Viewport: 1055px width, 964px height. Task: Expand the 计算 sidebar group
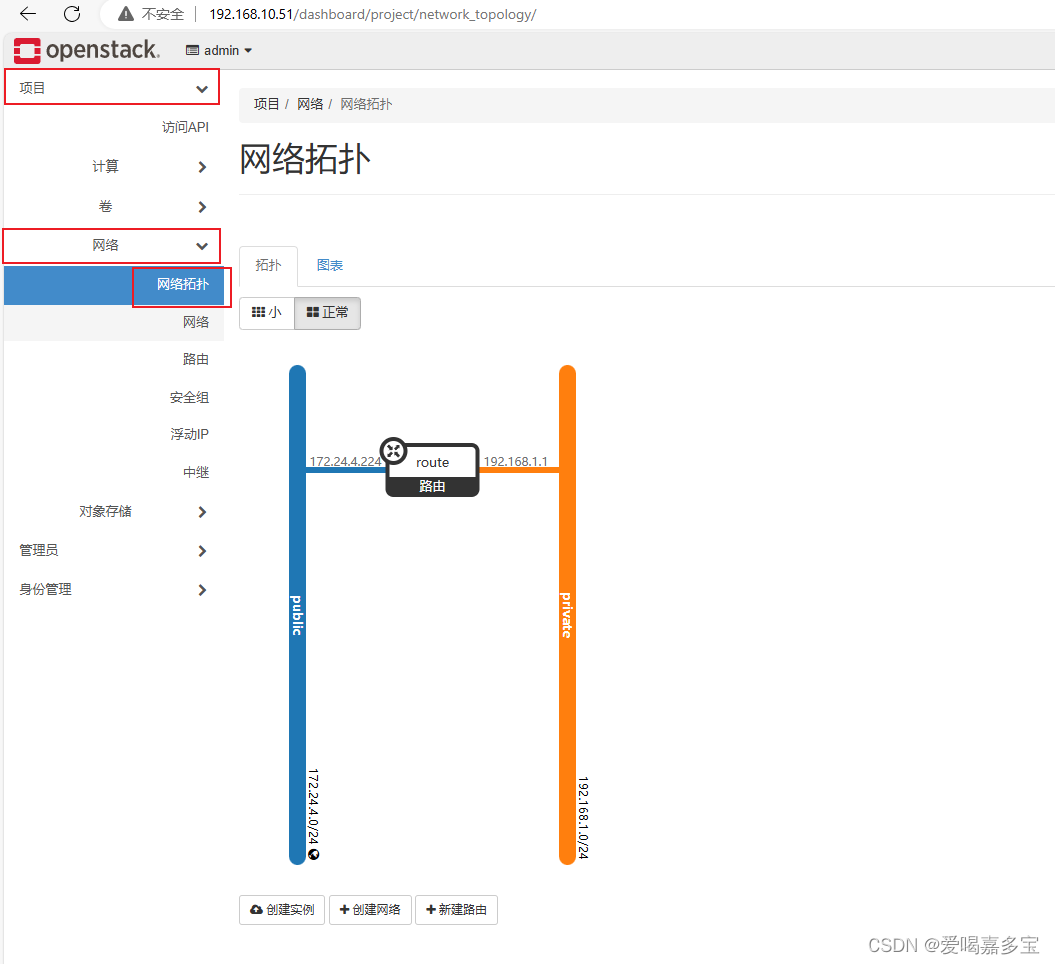[x=113, y=166]
